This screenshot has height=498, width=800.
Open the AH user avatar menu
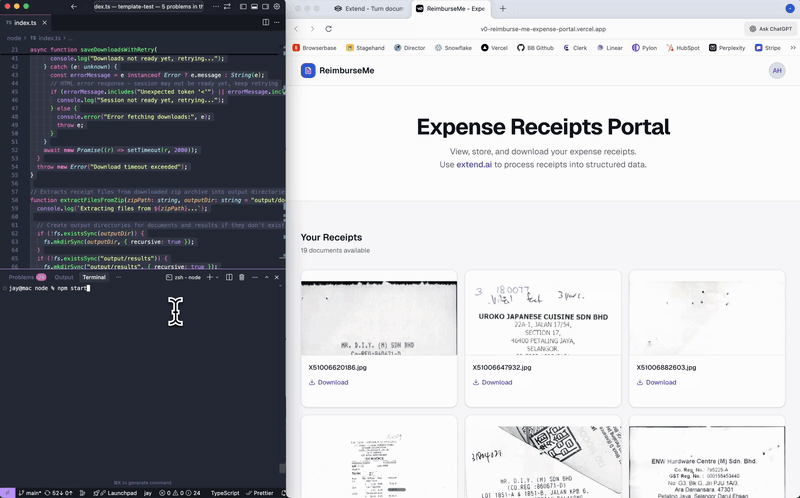coord(777,70)
